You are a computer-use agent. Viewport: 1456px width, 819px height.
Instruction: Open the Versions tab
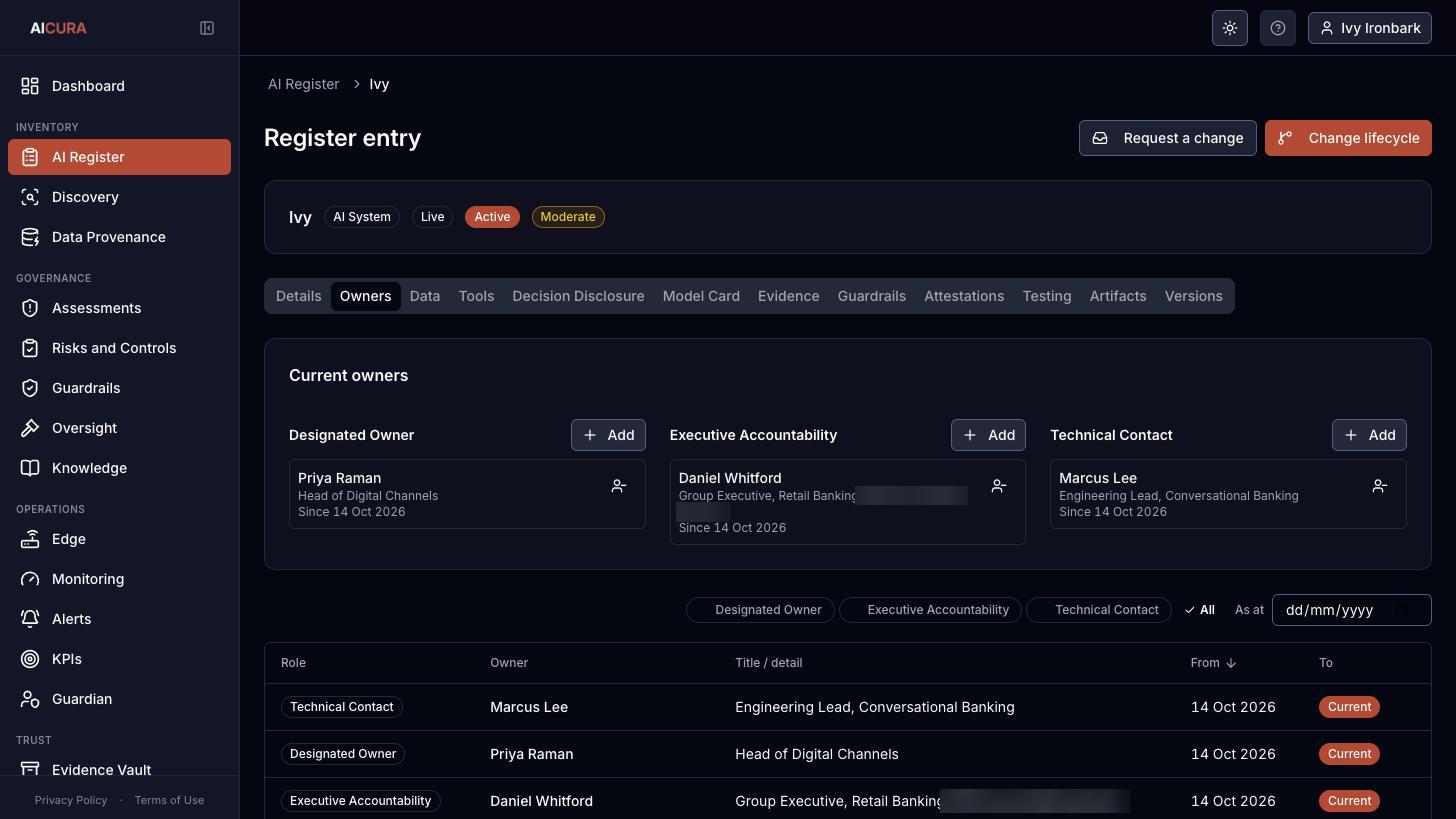tap(1193, 296)
